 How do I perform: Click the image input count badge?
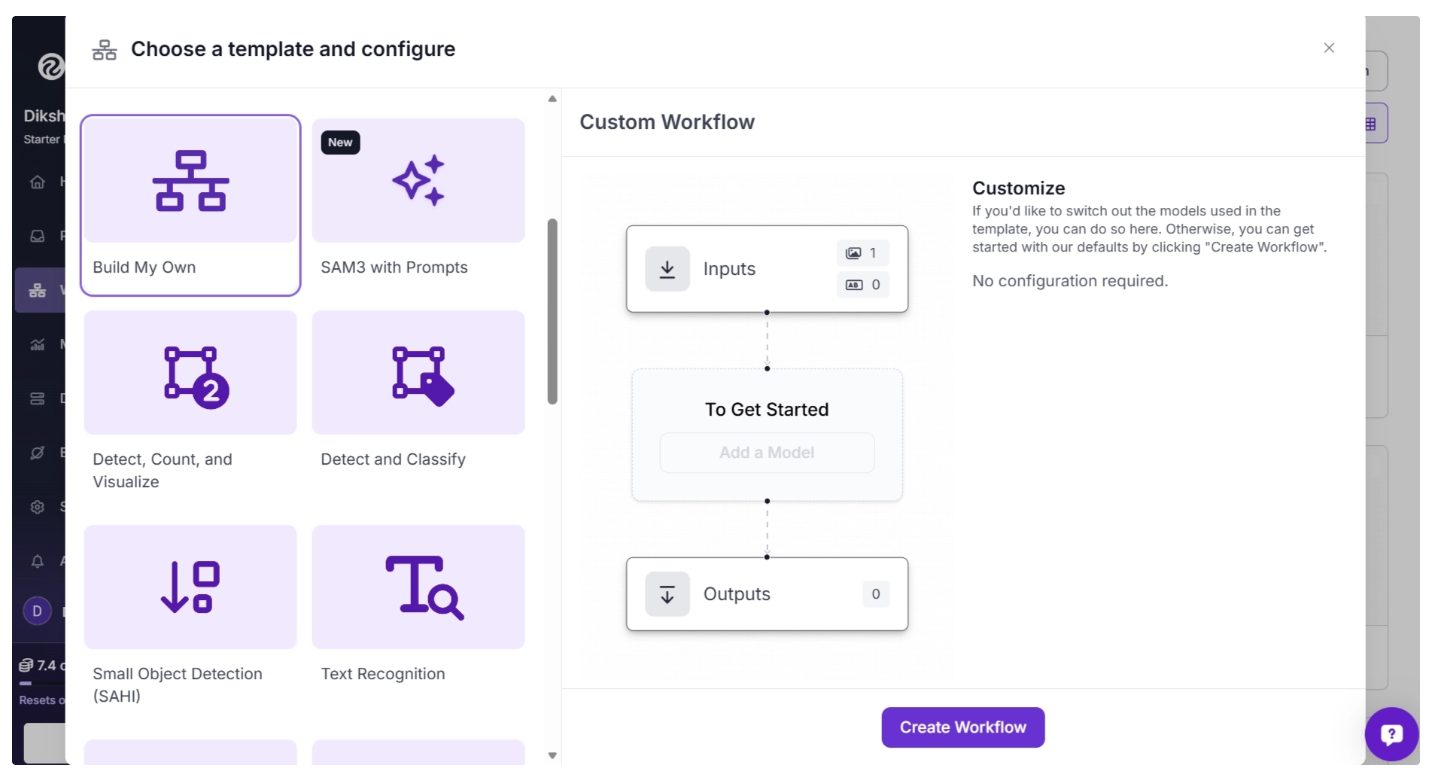point(862,254)
